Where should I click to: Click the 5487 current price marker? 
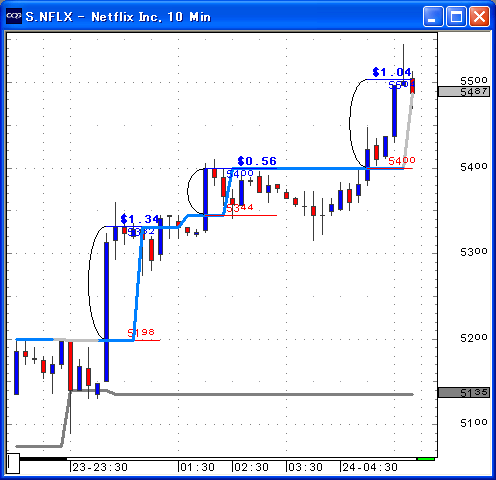464,91
